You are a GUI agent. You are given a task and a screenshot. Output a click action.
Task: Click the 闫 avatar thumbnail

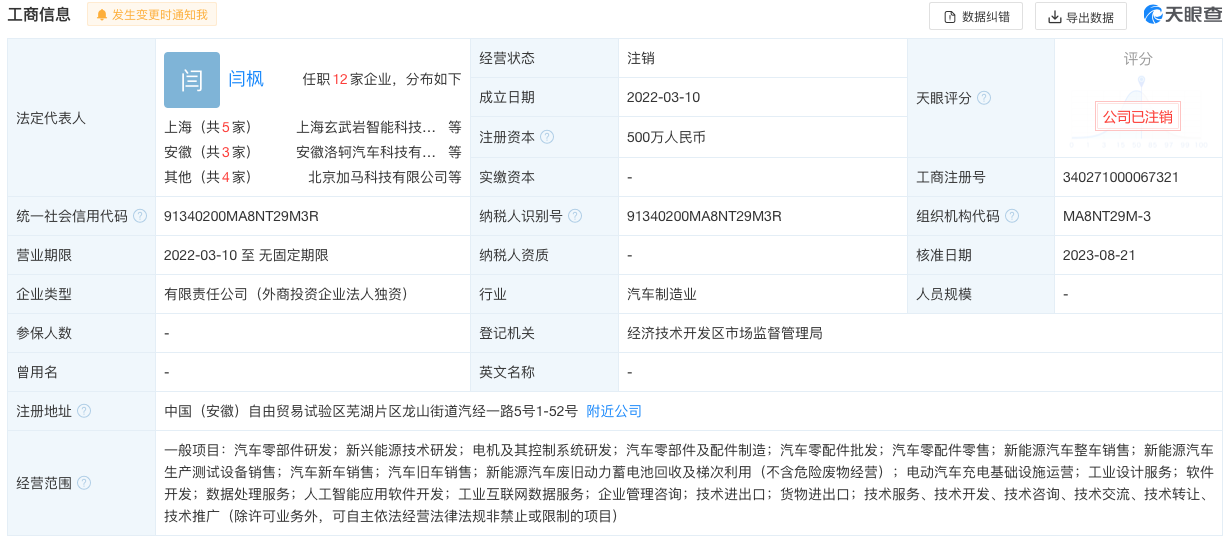(x=191, y=80)
